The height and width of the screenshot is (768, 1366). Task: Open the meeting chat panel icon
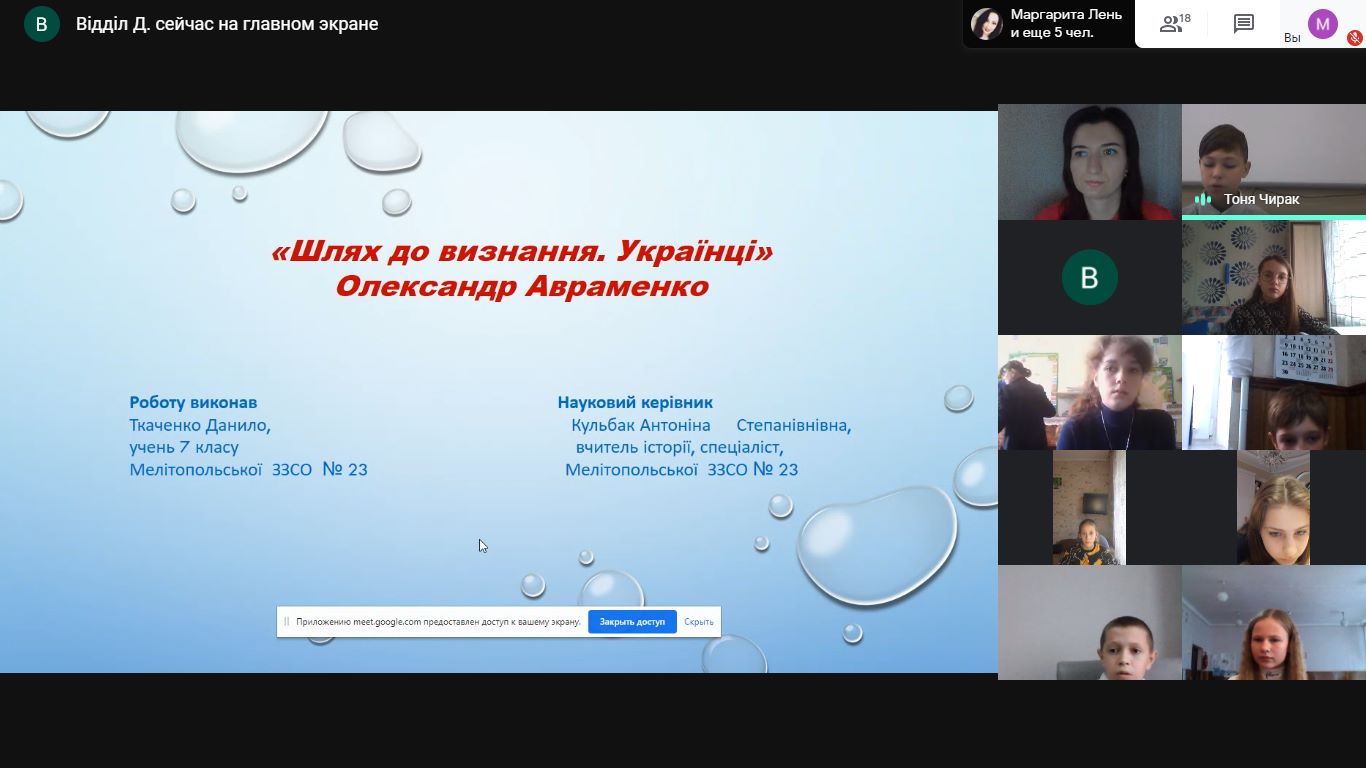click(x=1244, y=24)
